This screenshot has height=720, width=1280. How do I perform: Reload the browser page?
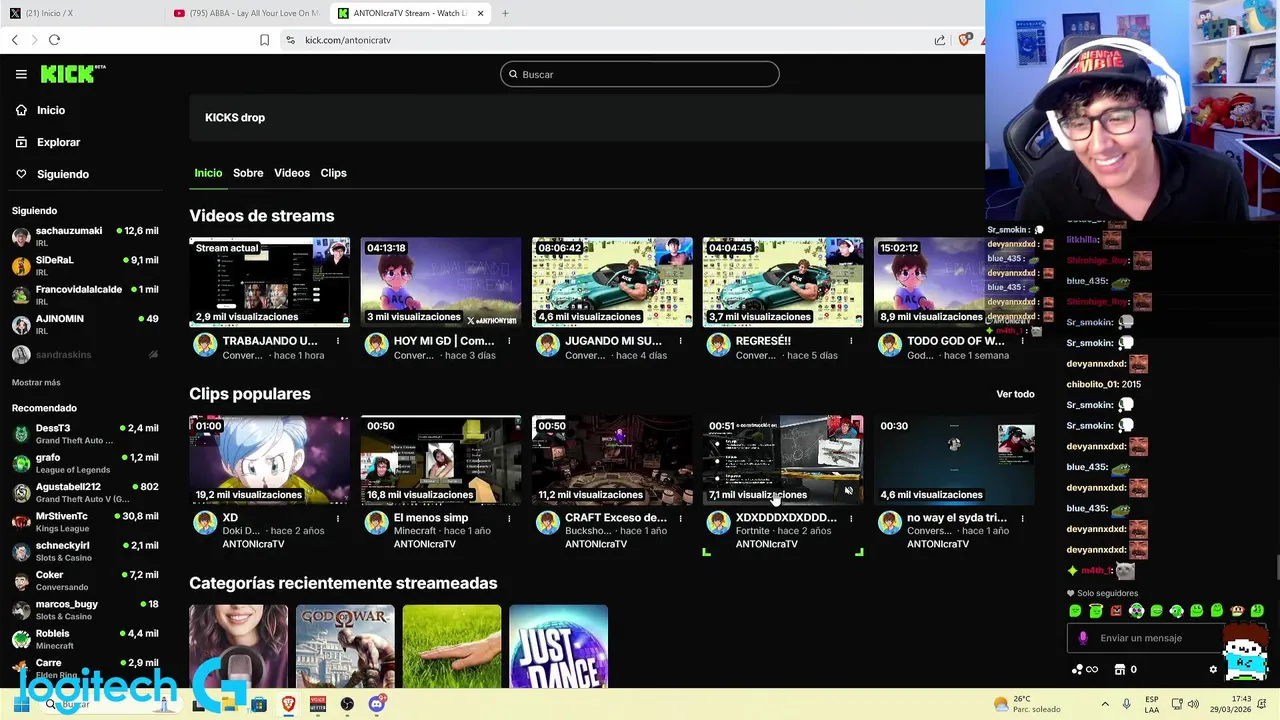tap(54, 40)
